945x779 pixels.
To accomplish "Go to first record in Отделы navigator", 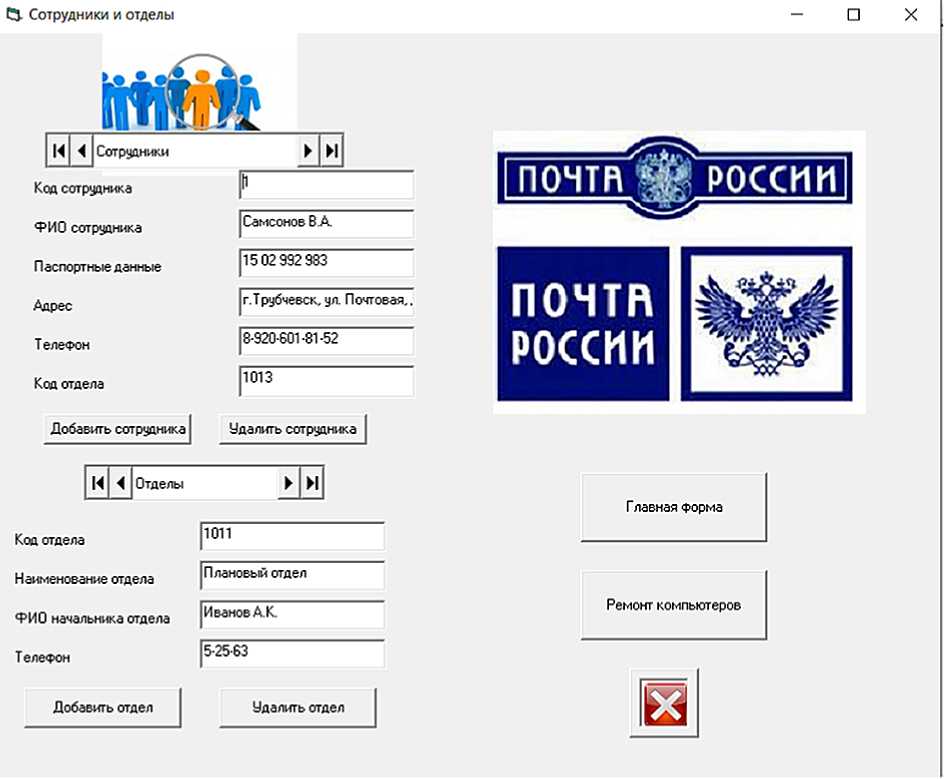I will (98, 483).
